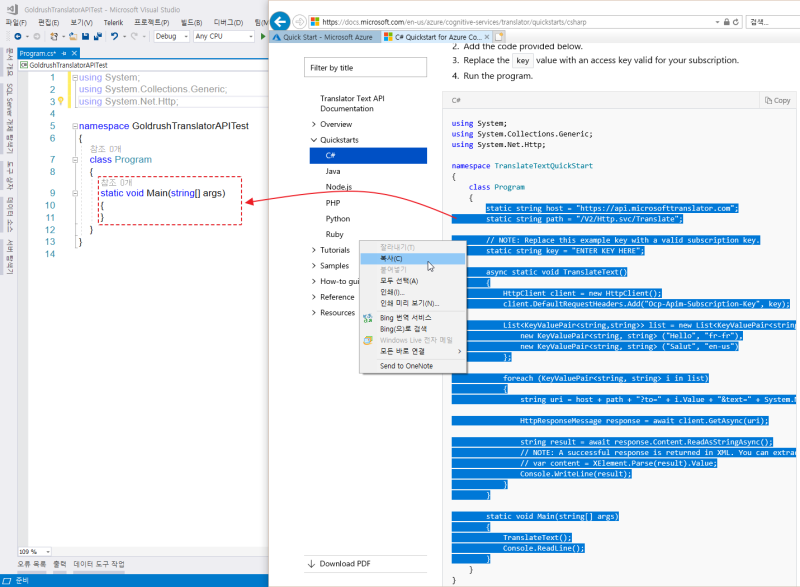Click the Navigate Backward arrow in Visual Studio toolbar

17,35
